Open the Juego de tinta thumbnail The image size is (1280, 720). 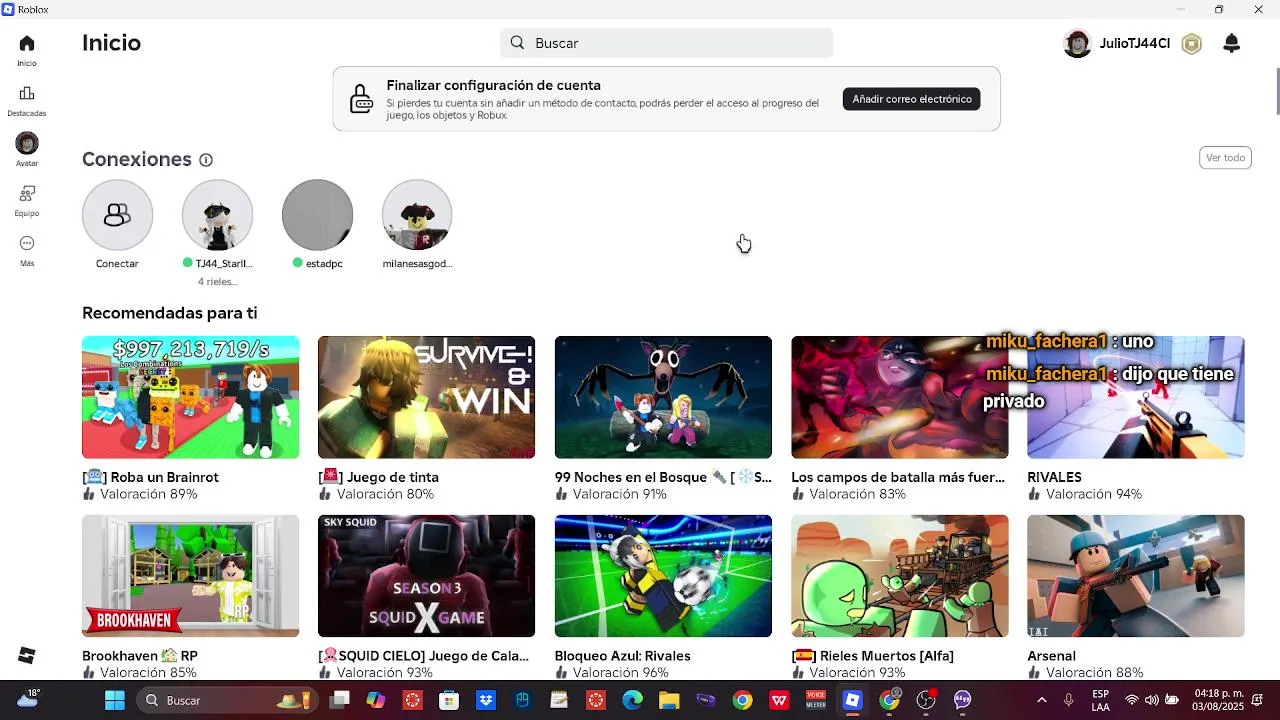(426, 397)
